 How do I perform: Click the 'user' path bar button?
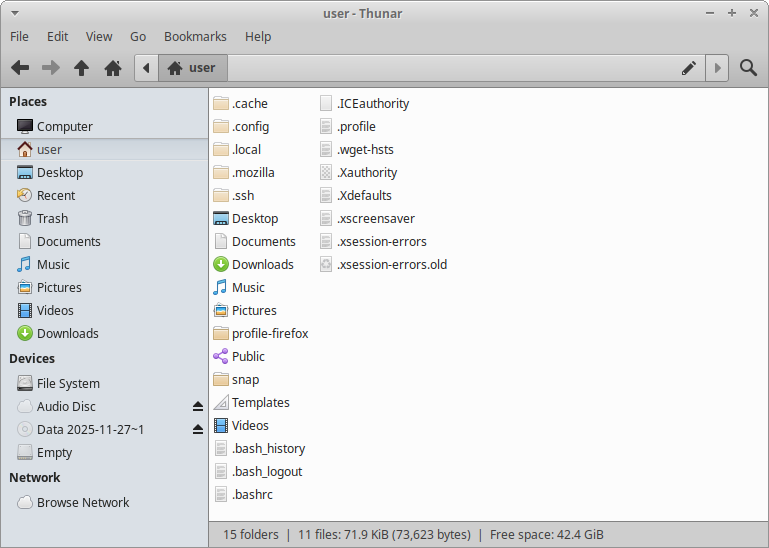point(193,68)
